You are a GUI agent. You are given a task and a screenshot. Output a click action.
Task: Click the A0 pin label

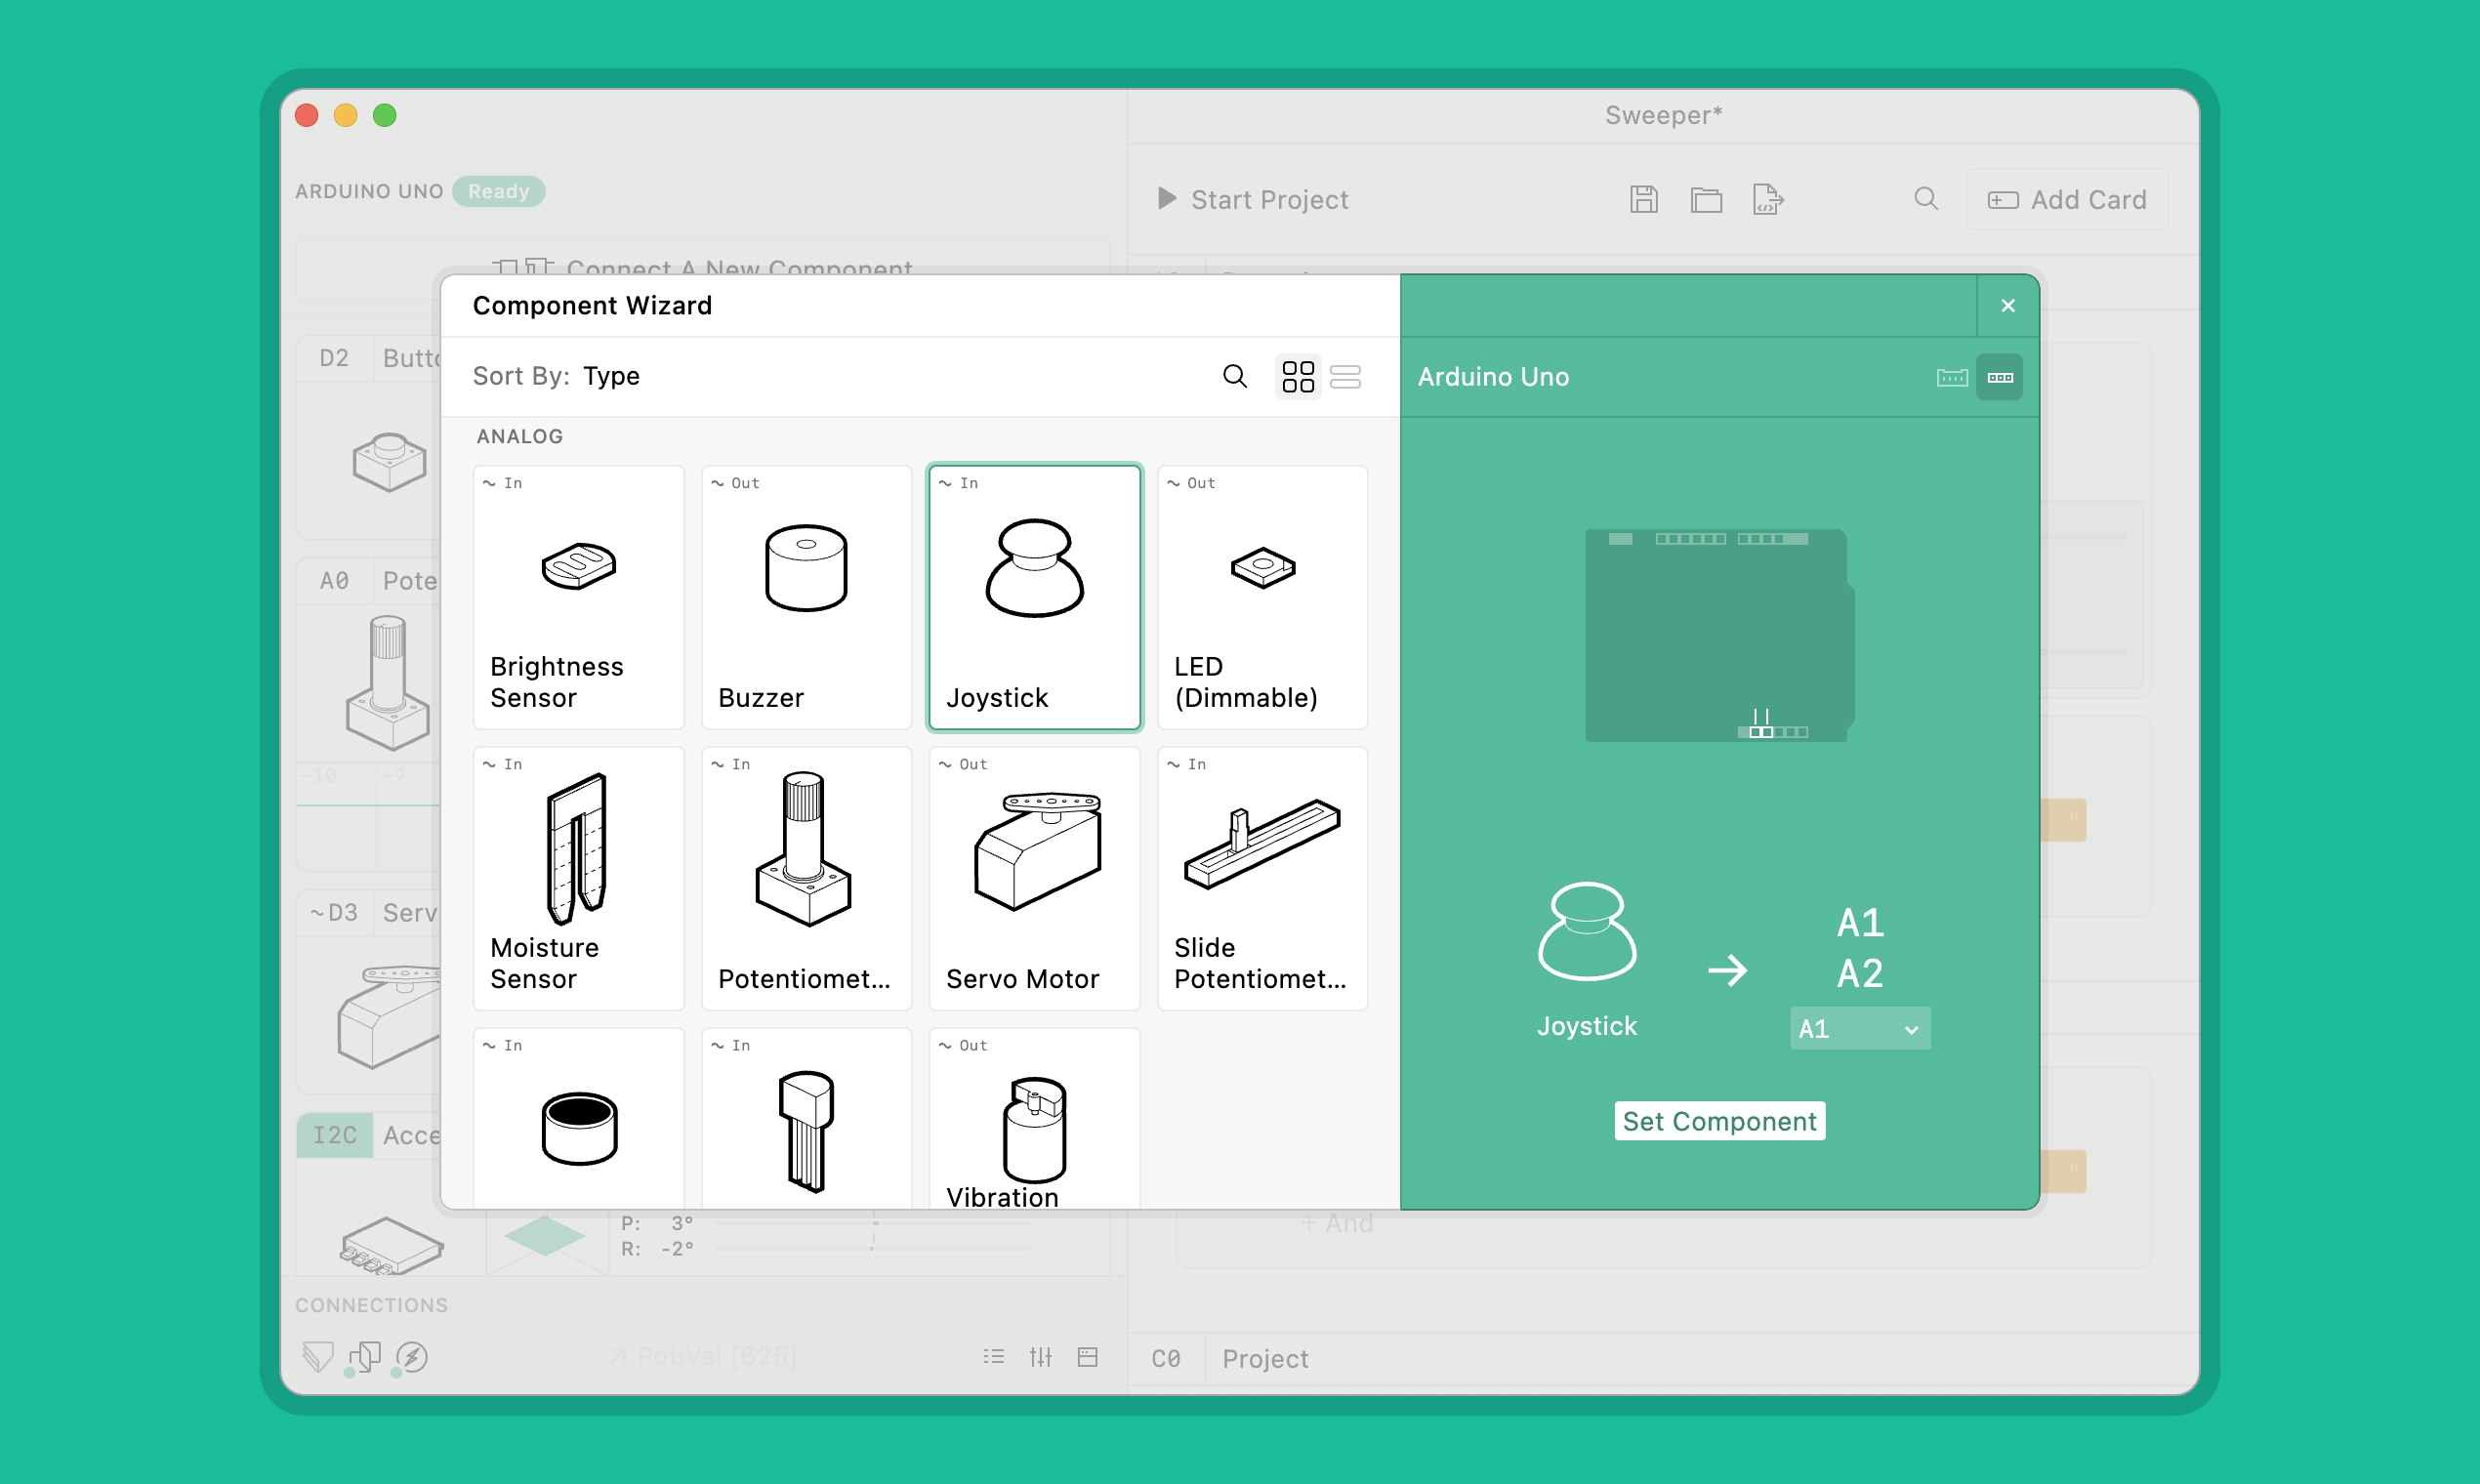pos(334,581)
